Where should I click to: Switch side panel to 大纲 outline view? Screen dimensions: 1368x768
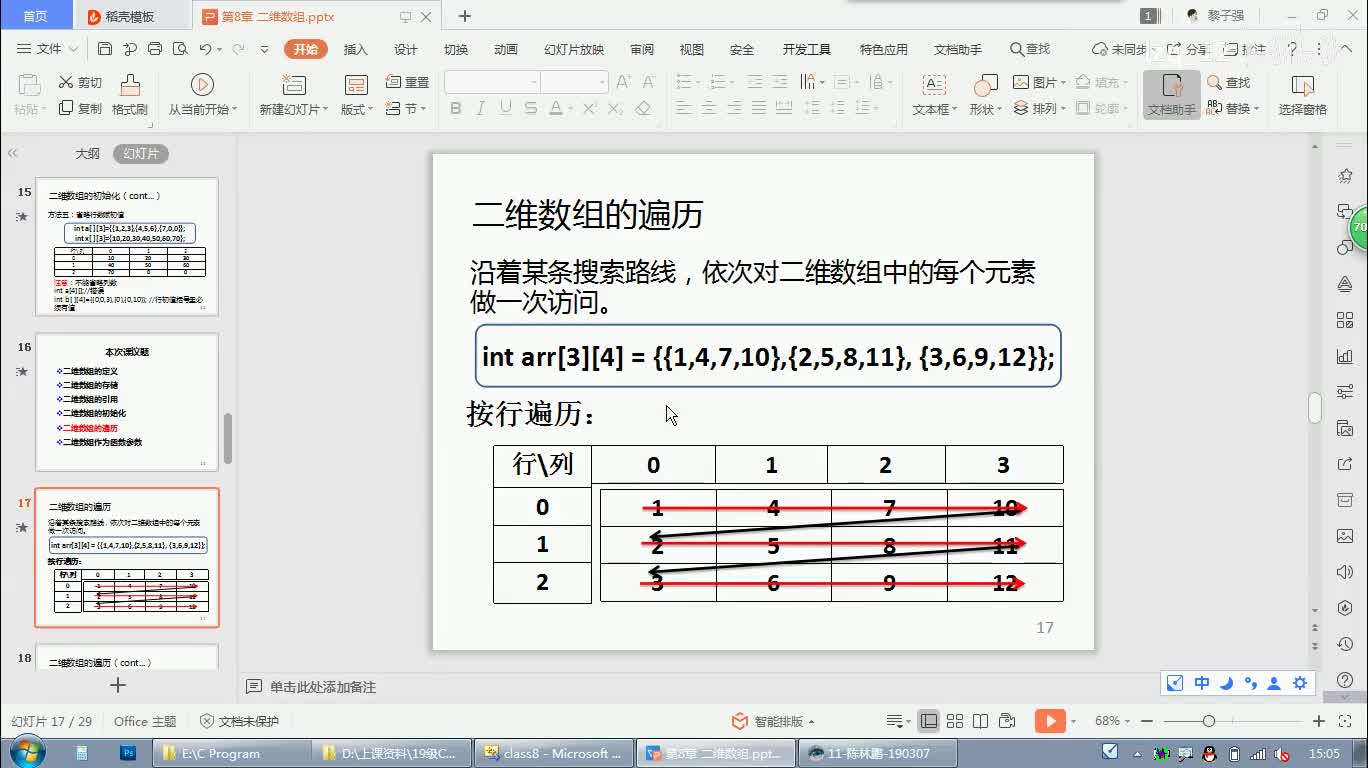88,154
